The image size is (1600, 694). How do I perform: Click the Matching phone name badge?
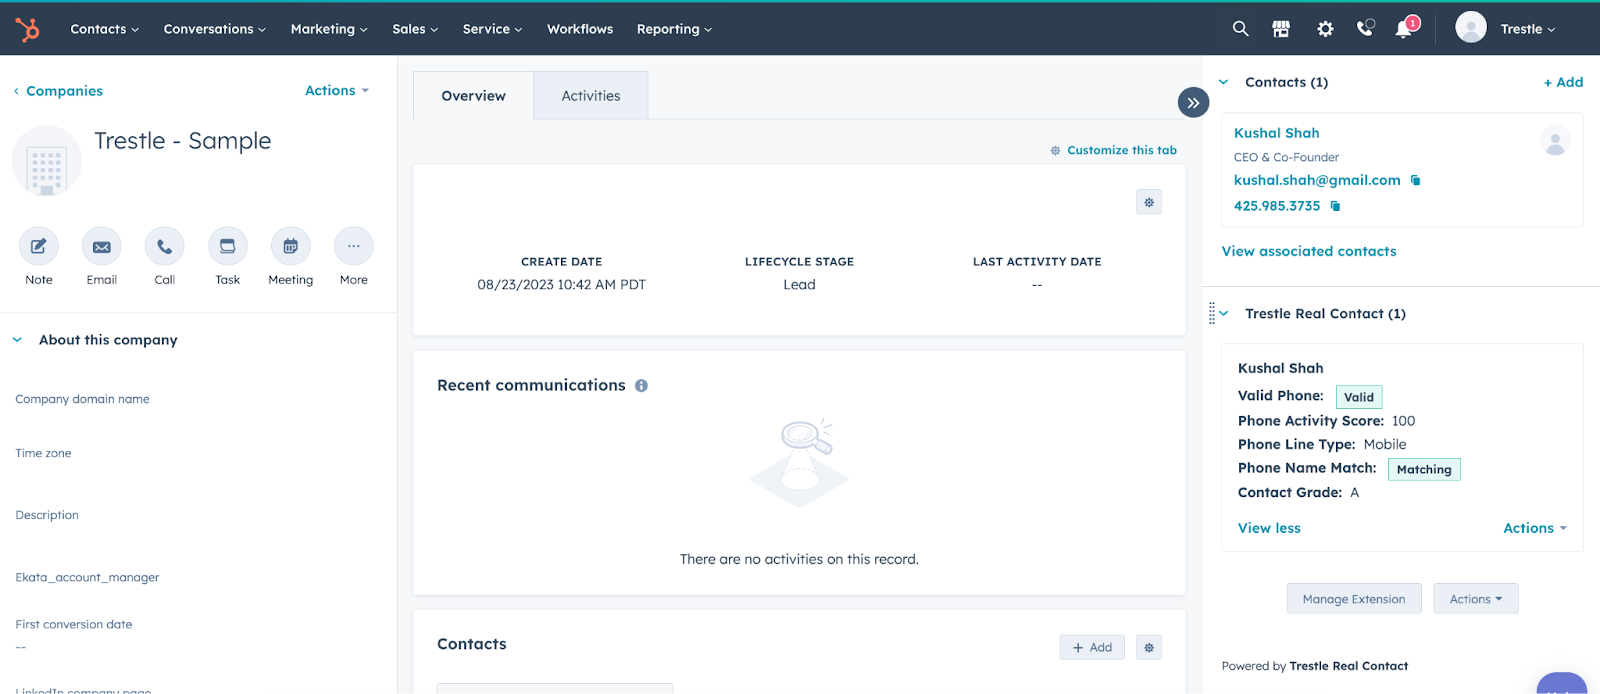[x=1424, y=469]
